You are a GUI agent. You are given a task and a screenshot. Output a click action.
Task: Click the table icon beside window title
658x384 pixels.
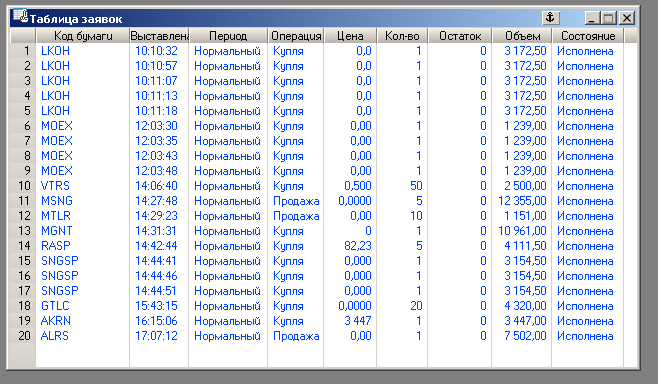click(20, 16)
